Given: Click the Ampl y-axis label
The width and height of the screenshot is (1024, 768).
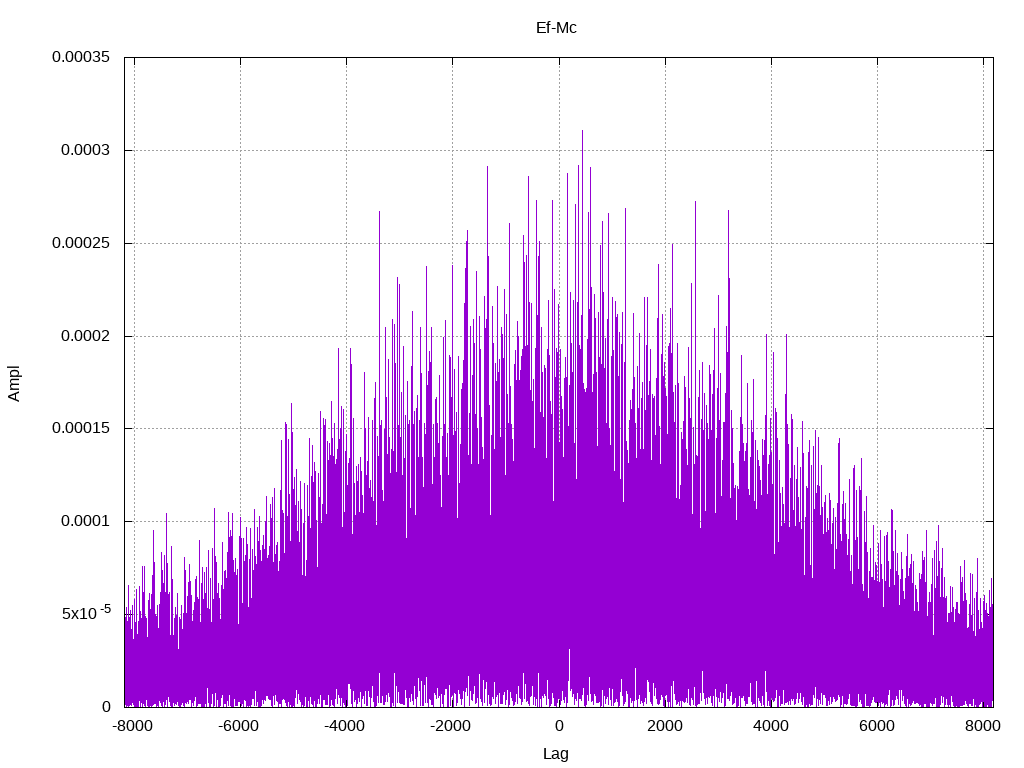Looking at the screenshot, I should tap(14, 383).
